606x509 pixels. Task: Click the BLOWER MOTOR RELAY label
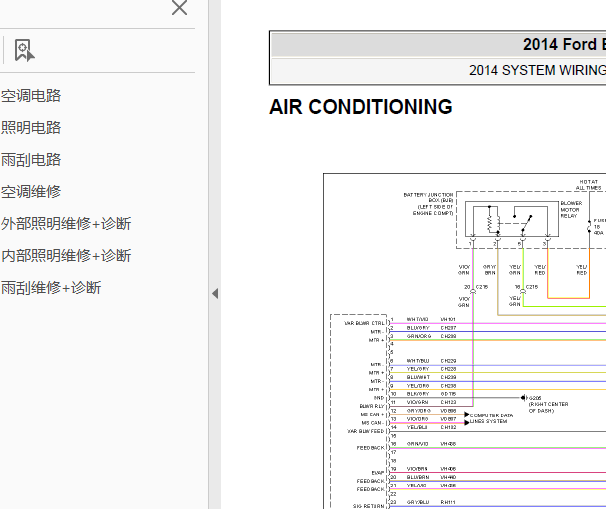[571, 209]
